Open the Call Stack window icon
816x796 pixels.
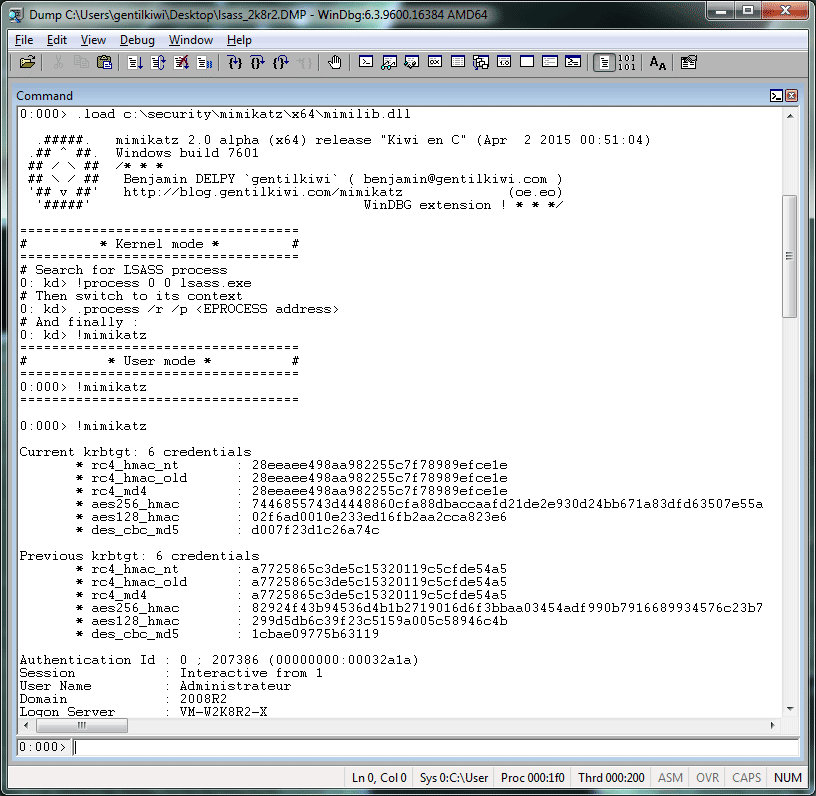coord(480,62)
